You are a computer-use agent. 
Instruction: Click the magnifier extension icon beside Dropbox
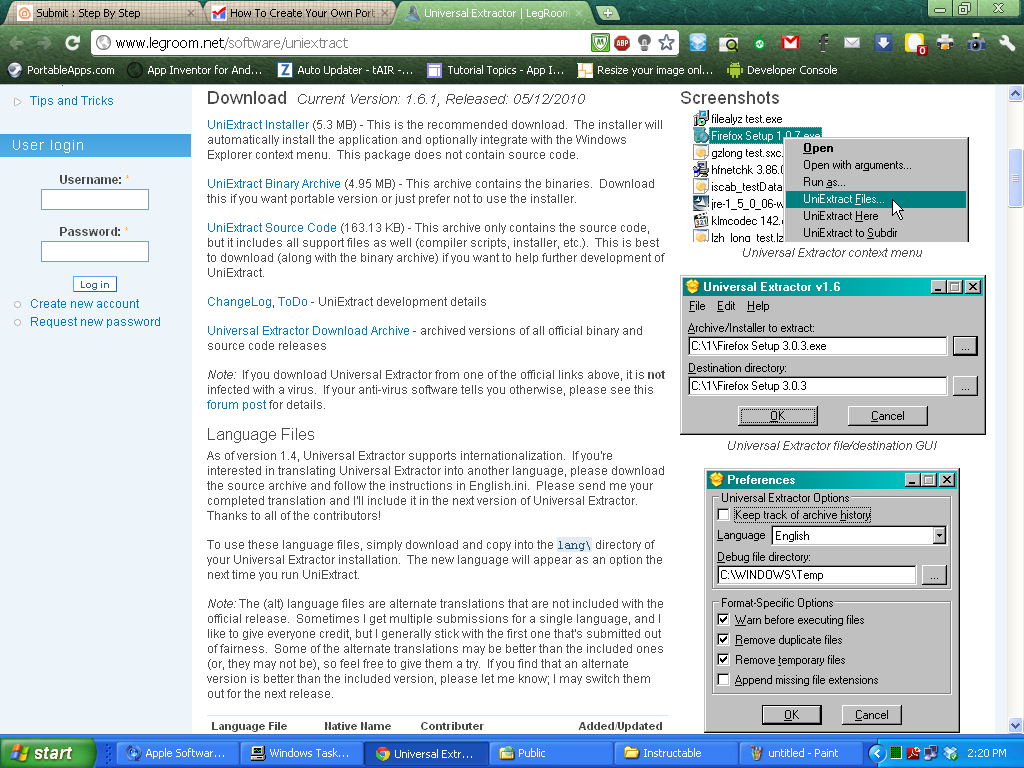point(728,43)
